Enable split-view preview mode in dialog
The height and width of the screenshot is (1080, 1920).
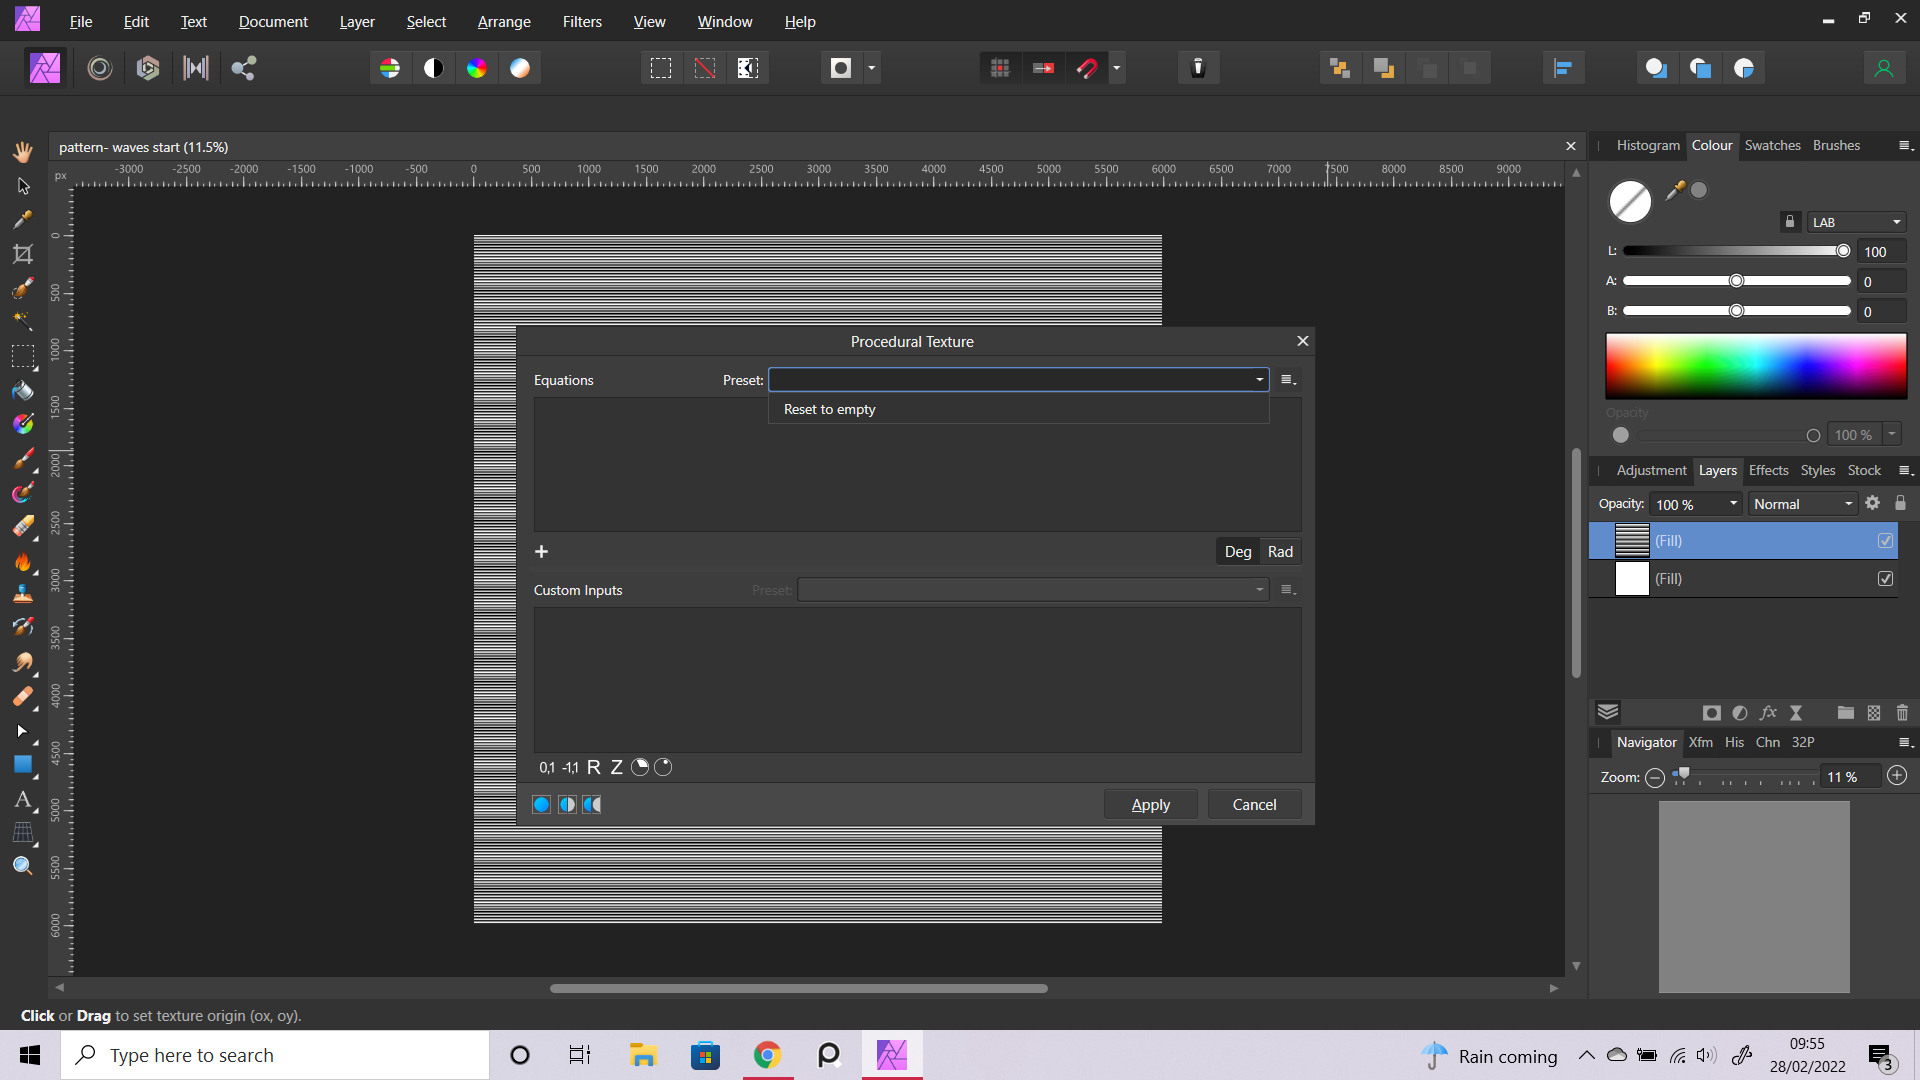coord(567,805)
